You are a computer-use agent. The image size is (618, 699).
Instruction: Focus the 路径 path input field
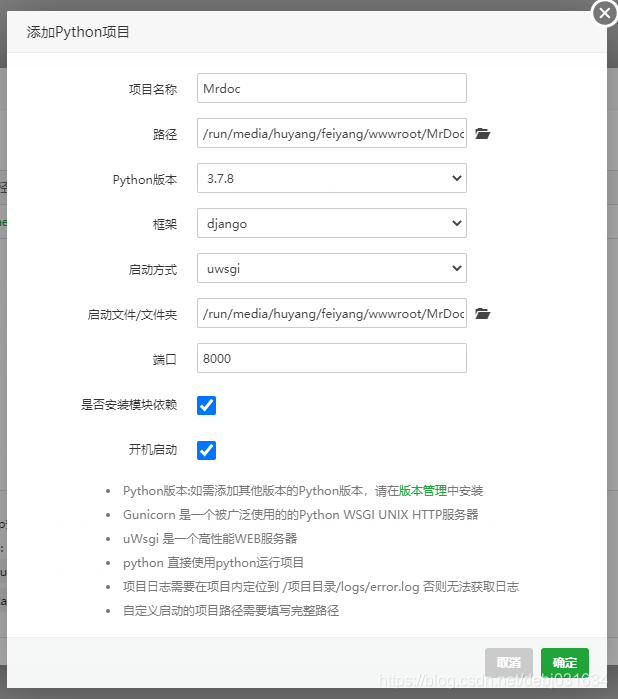(x=332, y=133)
